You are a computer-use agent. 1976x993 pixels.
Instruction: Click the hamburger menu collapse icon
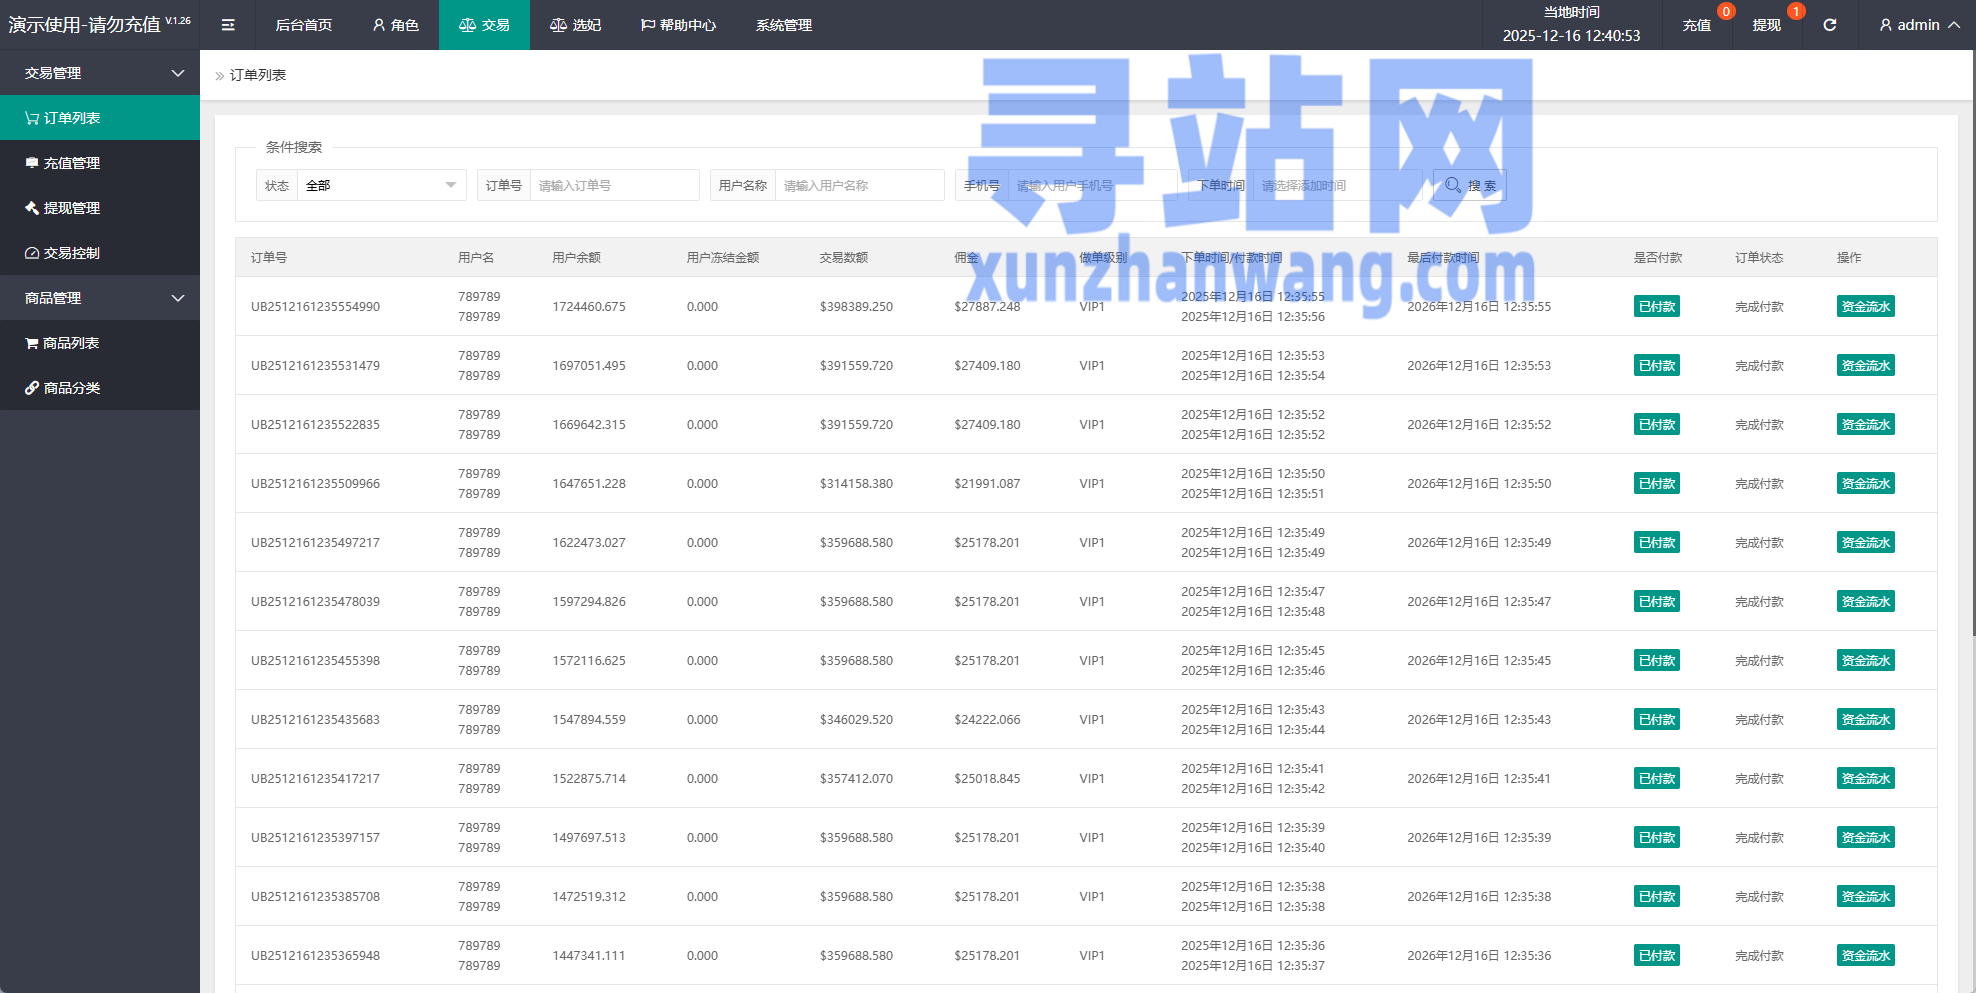coord(228,25)
